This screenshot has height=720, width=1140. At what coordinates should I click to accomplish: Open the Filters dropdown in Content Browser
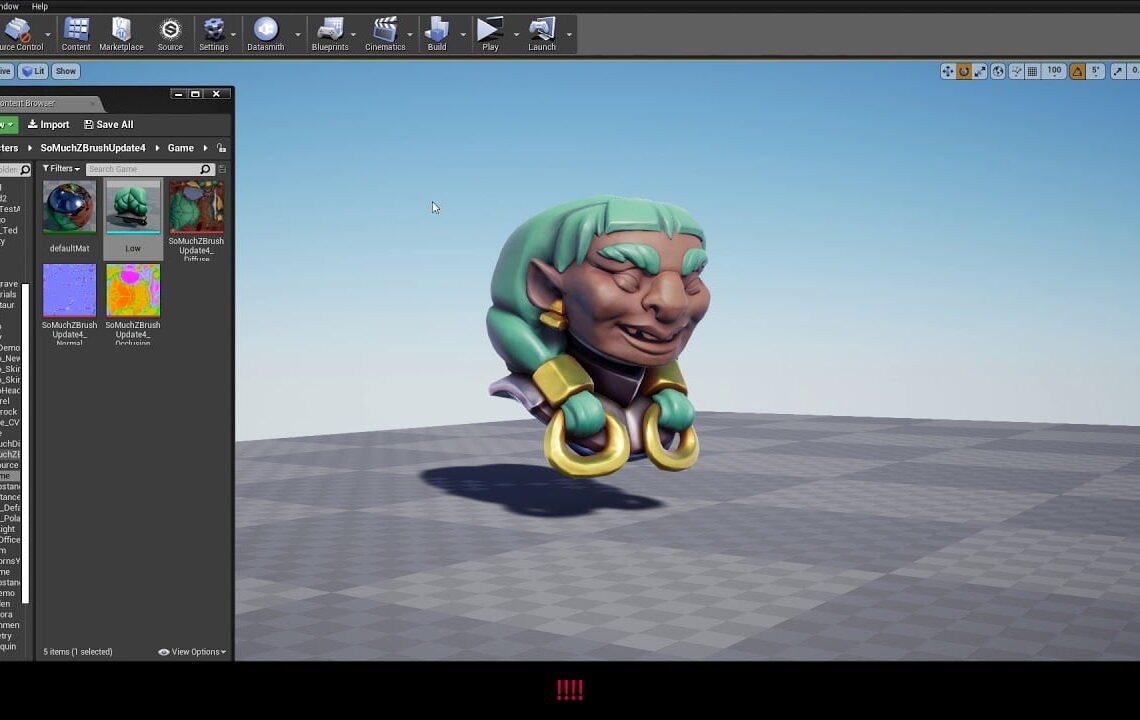pyautogui.click(x=60, y=168)
